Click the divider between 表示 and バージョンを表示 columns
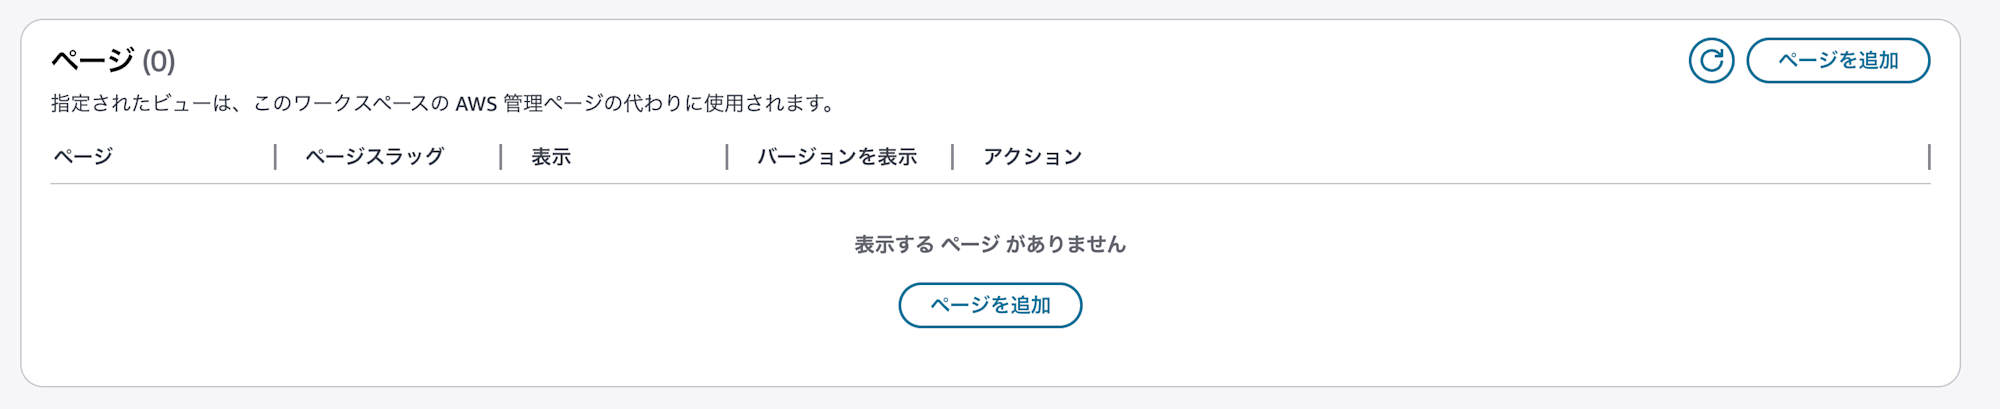2000x409 pixels. pos(727,157)
